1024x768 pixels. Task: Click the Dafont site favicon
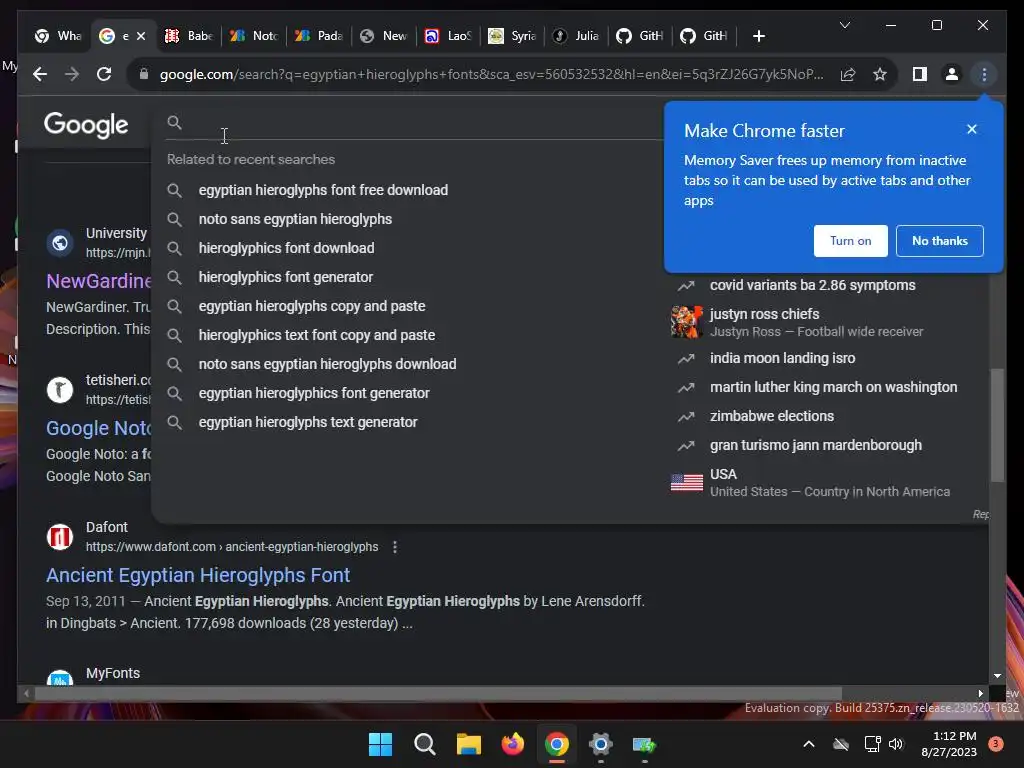tap(59, 537)
